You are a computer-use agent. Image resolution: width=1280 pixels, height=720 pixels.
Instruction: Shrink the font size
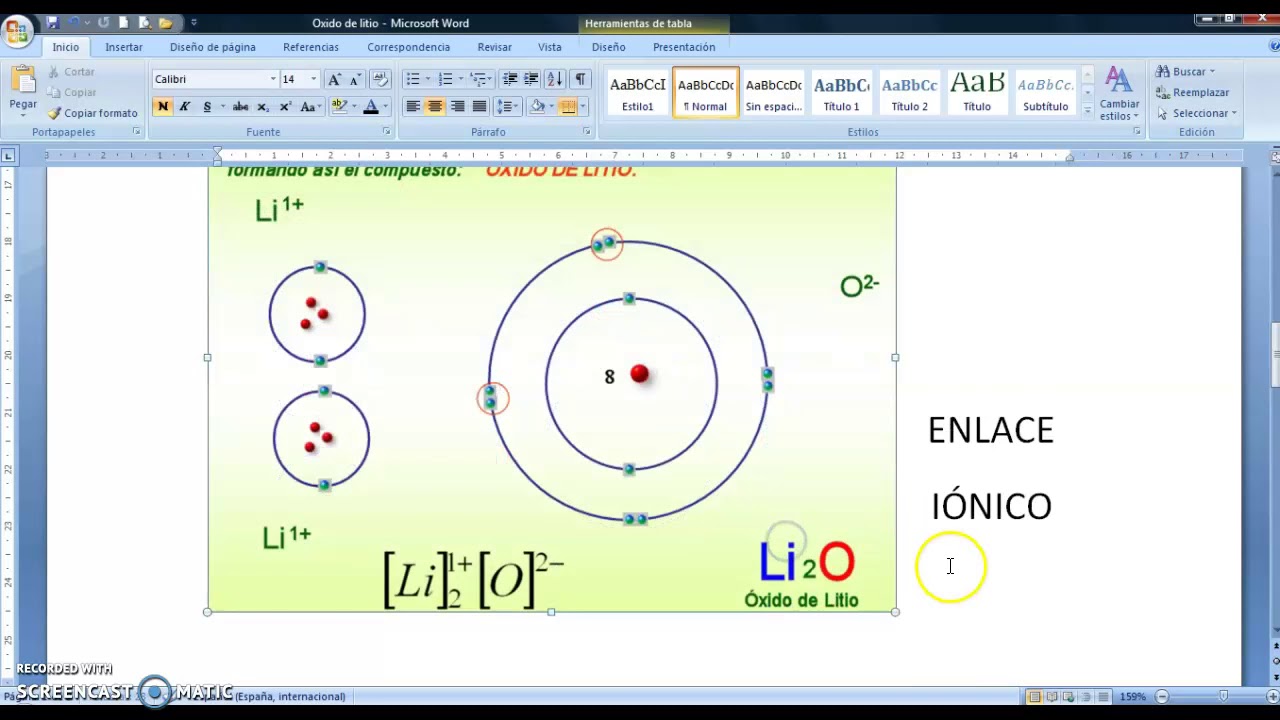[x=354, y=79]
